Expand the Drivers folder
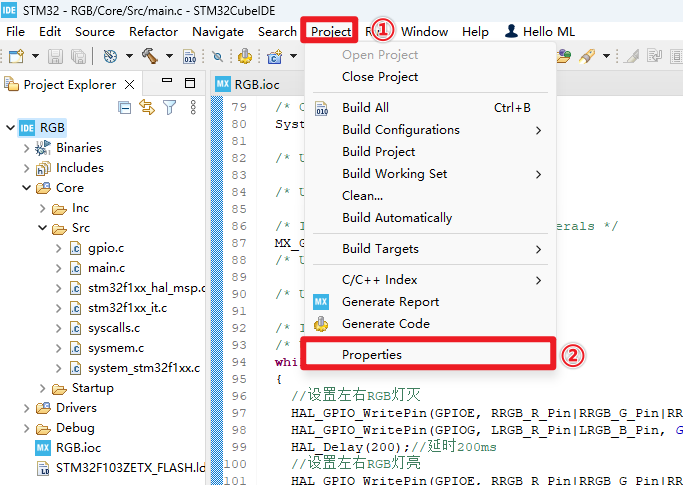 click(26, 408)
